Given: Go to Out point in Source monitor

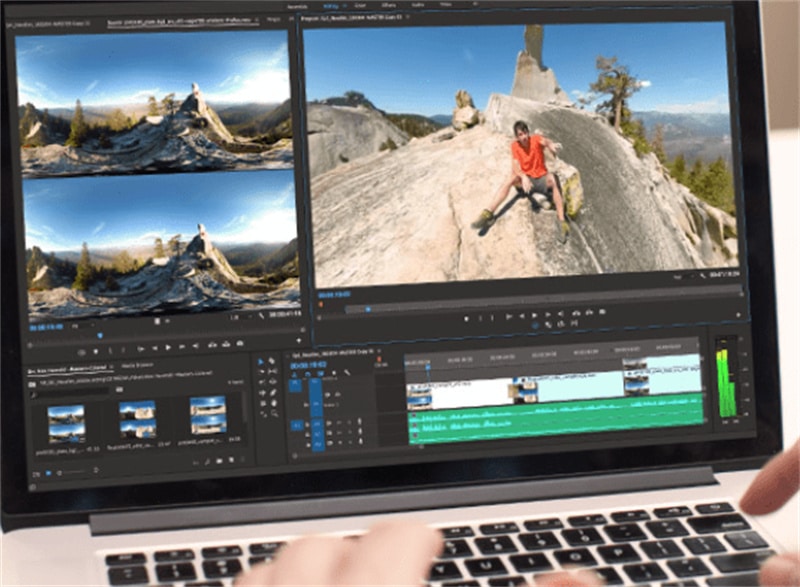Looking at the screenshot, I should [x=195, y=346].
